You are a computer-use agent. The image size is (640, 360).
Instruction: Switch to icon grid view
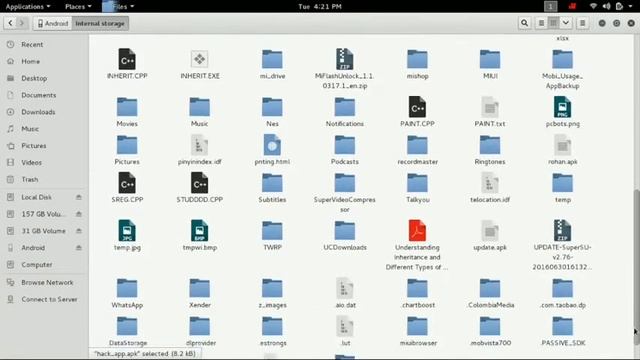tap(553, 23)
